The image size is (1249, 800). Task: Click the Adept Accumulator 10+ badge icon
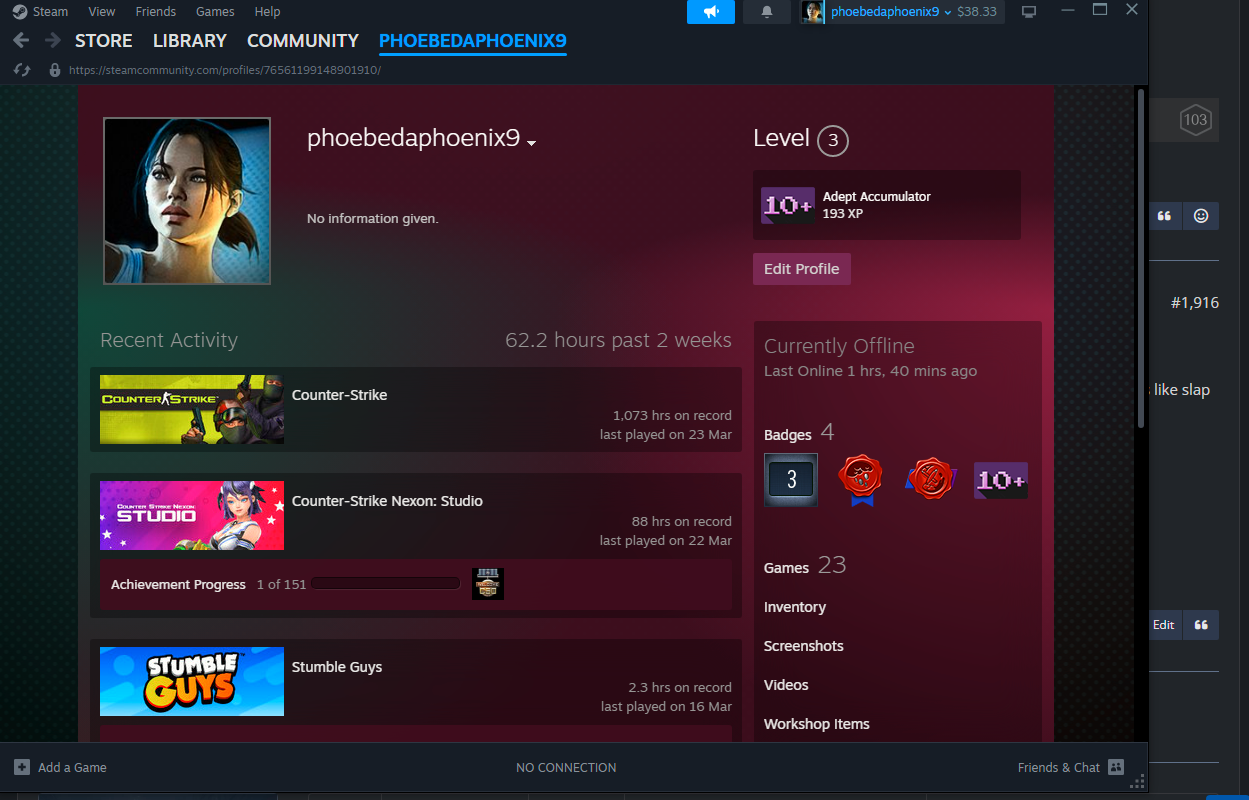787,205
